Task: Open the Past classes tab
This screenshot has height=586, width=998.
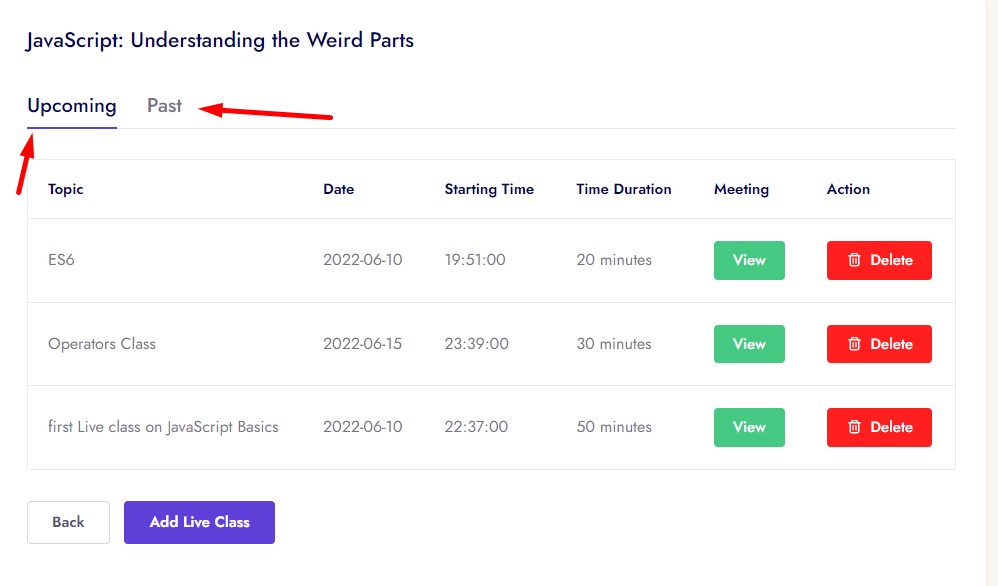Action: [x=165, y=106]
